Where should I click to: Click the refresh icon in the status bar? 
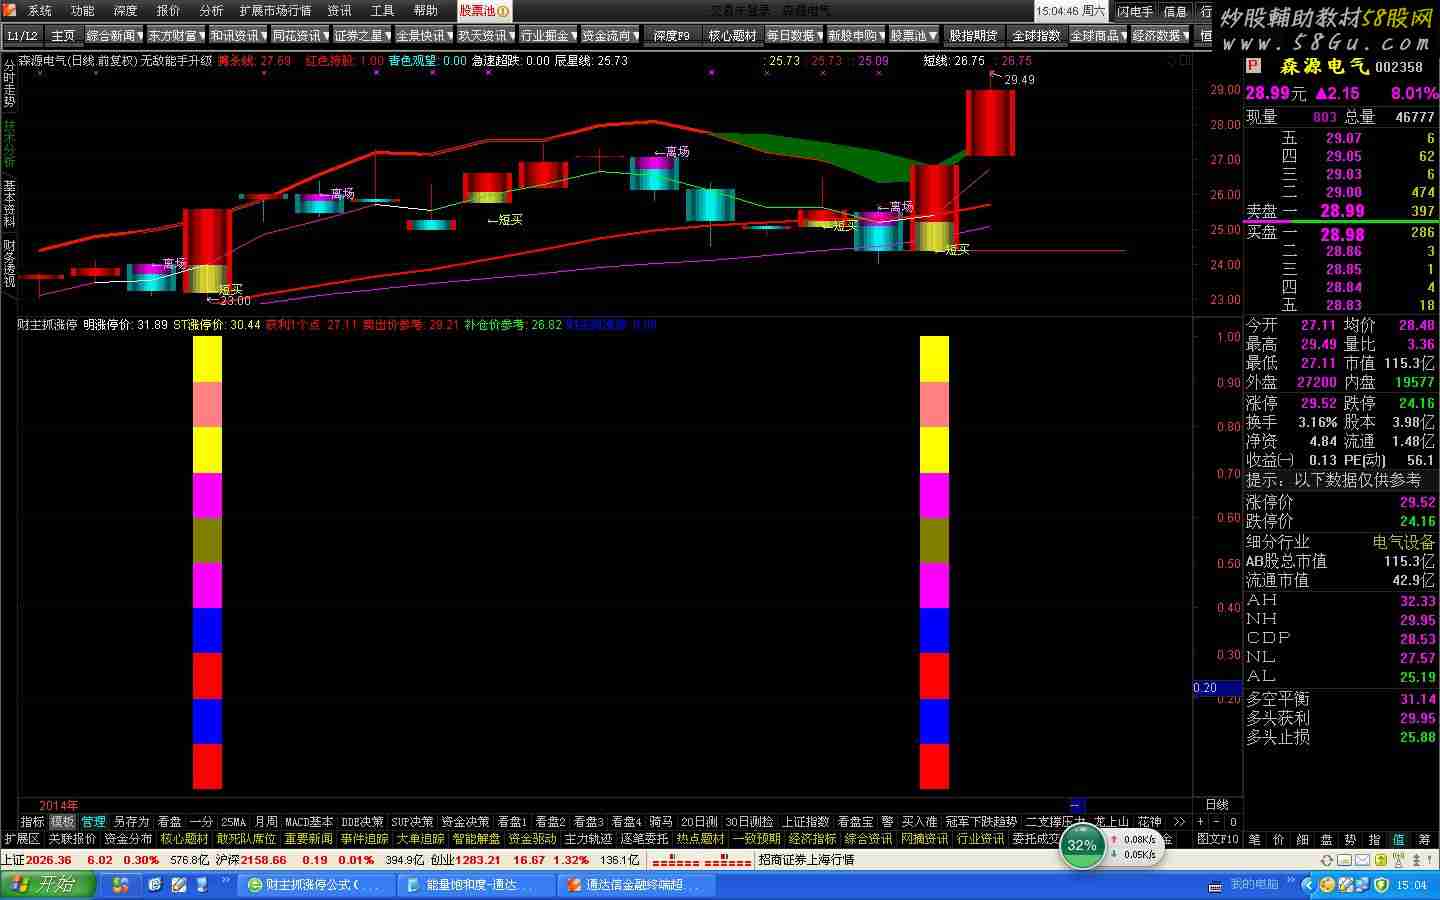[1327, 860]
